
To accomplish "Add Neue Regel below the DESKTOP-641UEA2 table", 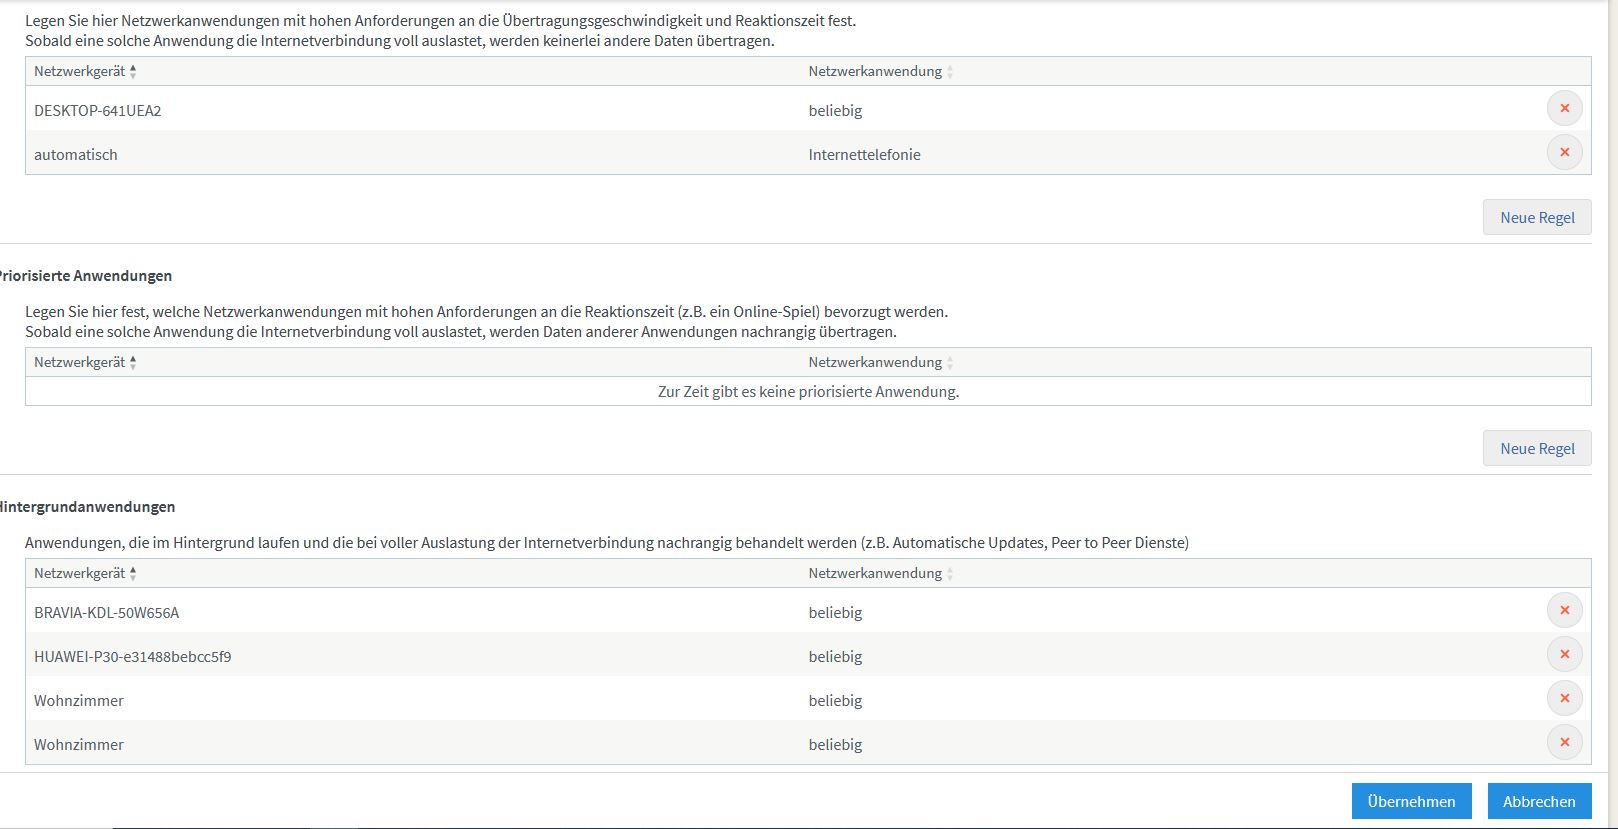I will click(1537, 217).
